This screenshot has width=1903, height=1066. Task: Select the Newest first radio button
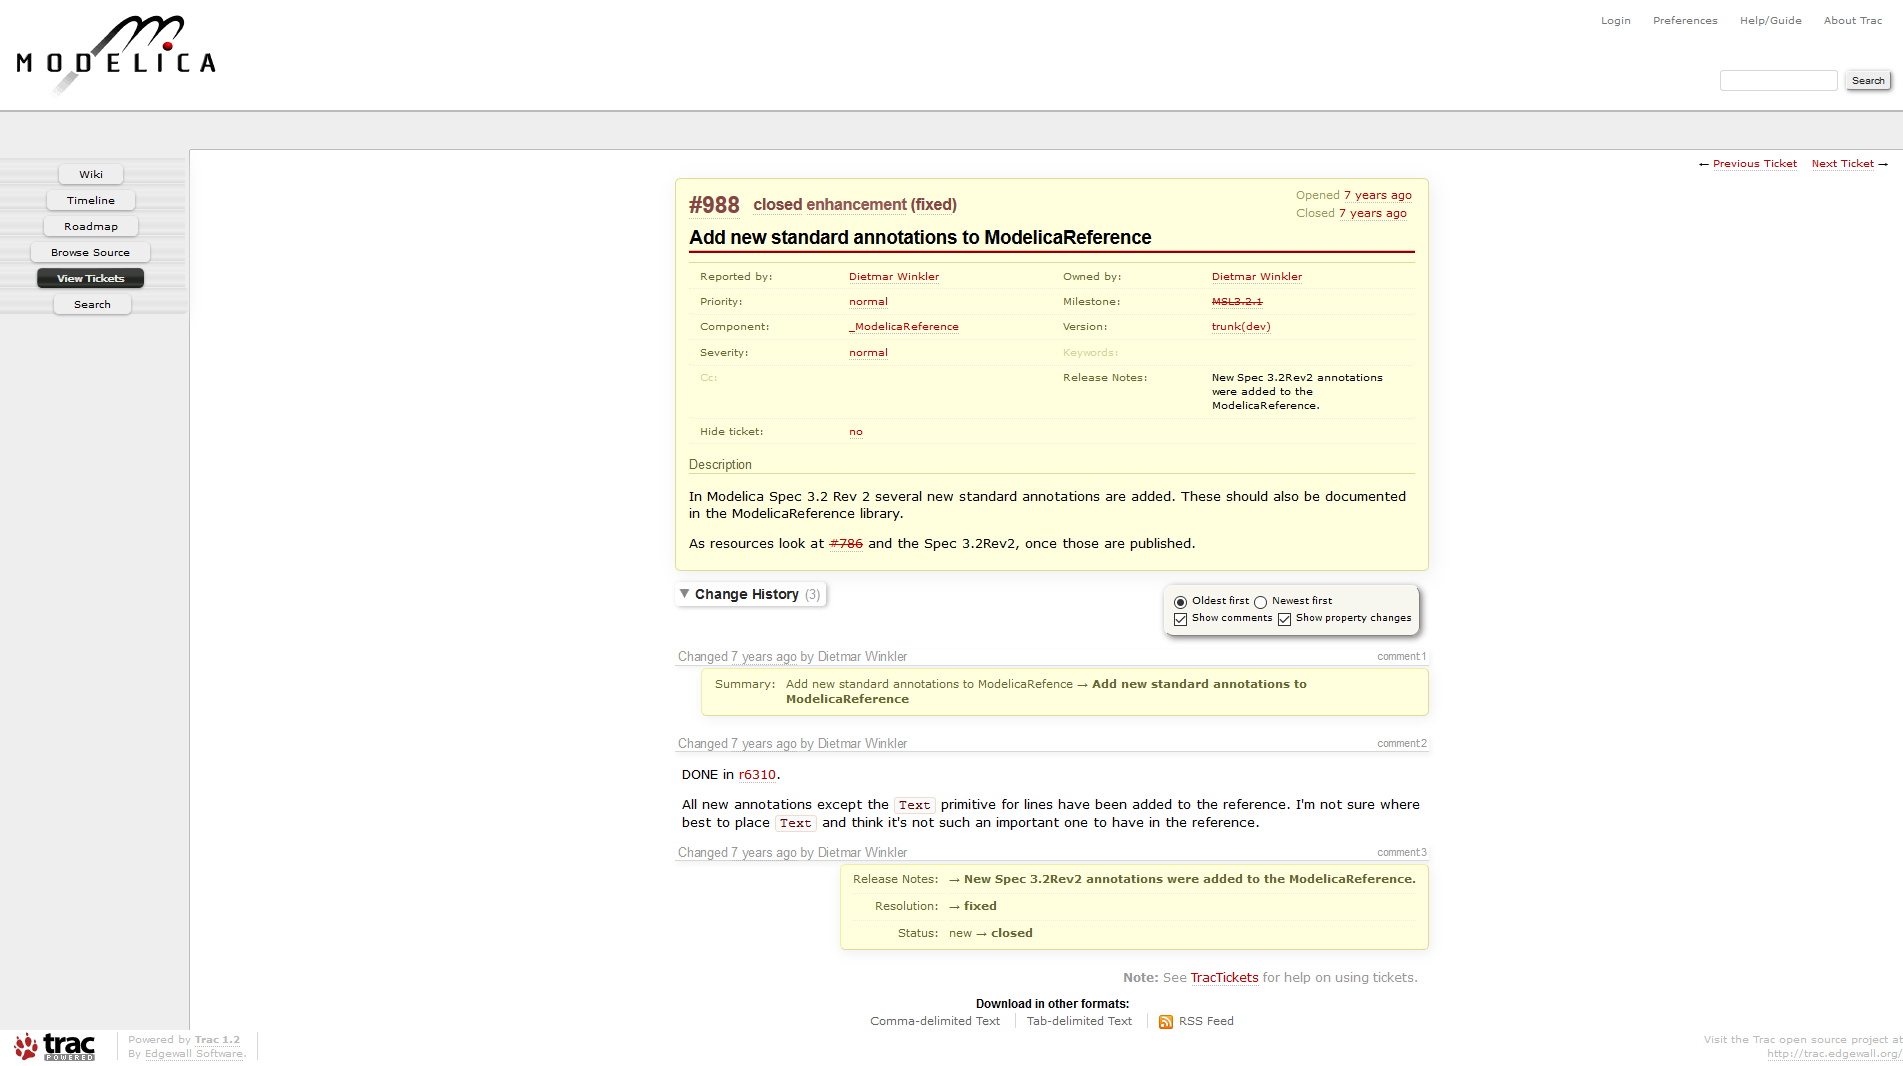click(1260, 601)
